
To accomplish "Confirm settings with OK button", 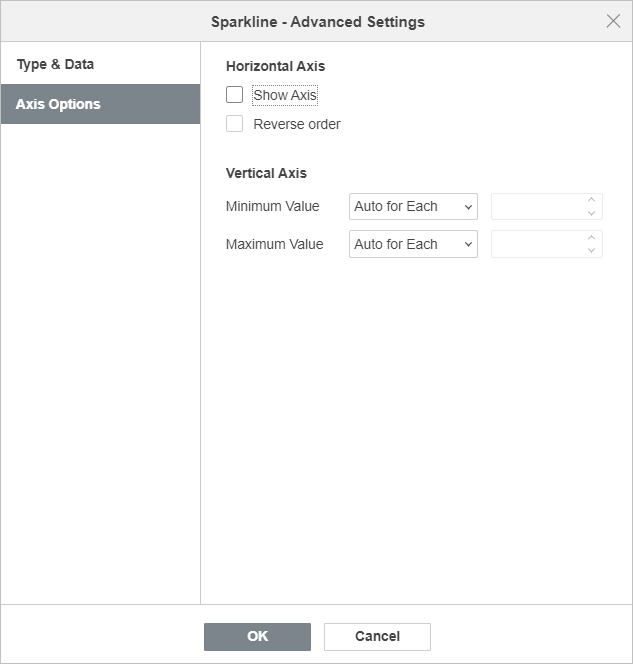I will [257, 636].
